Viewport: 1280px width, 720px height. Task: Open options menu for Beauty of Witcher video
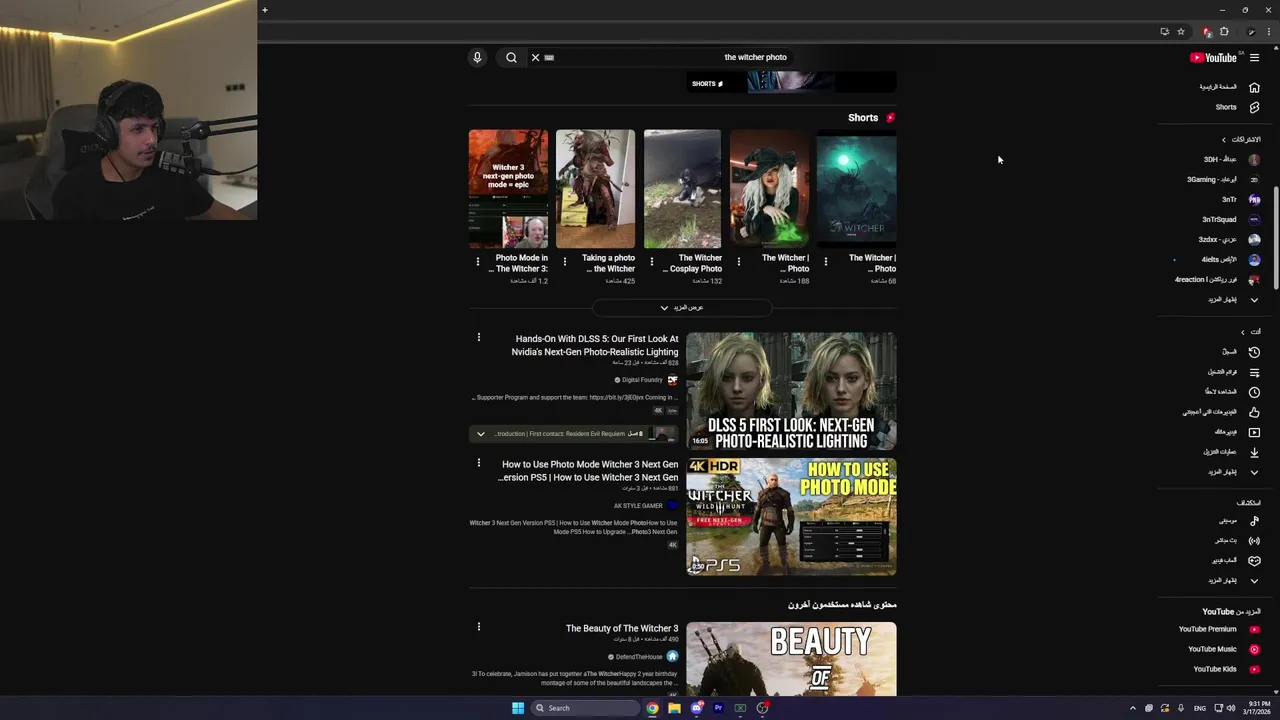click(x=478, y=627)
